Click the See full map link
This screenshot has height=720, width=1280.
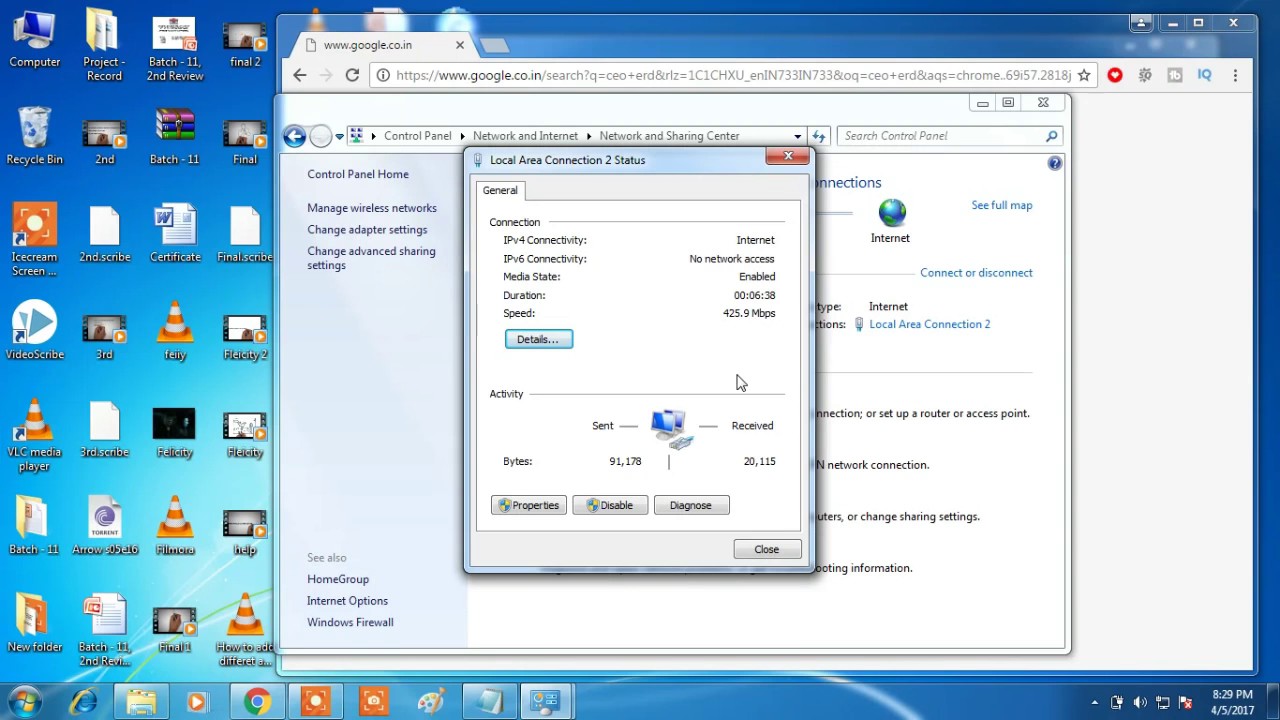pos(1002,205)
